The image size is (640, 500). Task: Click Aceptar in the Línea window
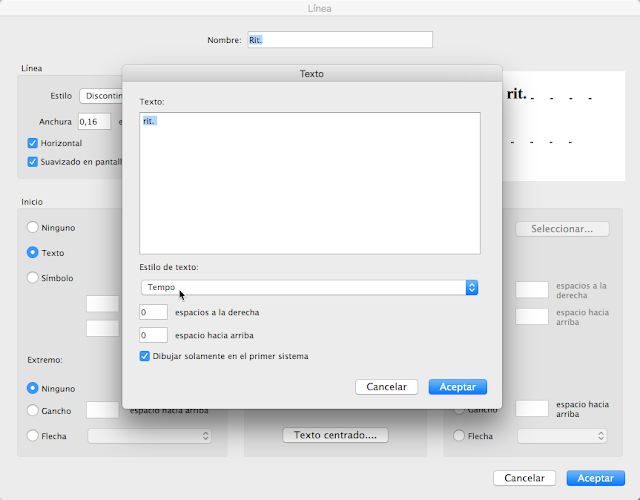596,478
